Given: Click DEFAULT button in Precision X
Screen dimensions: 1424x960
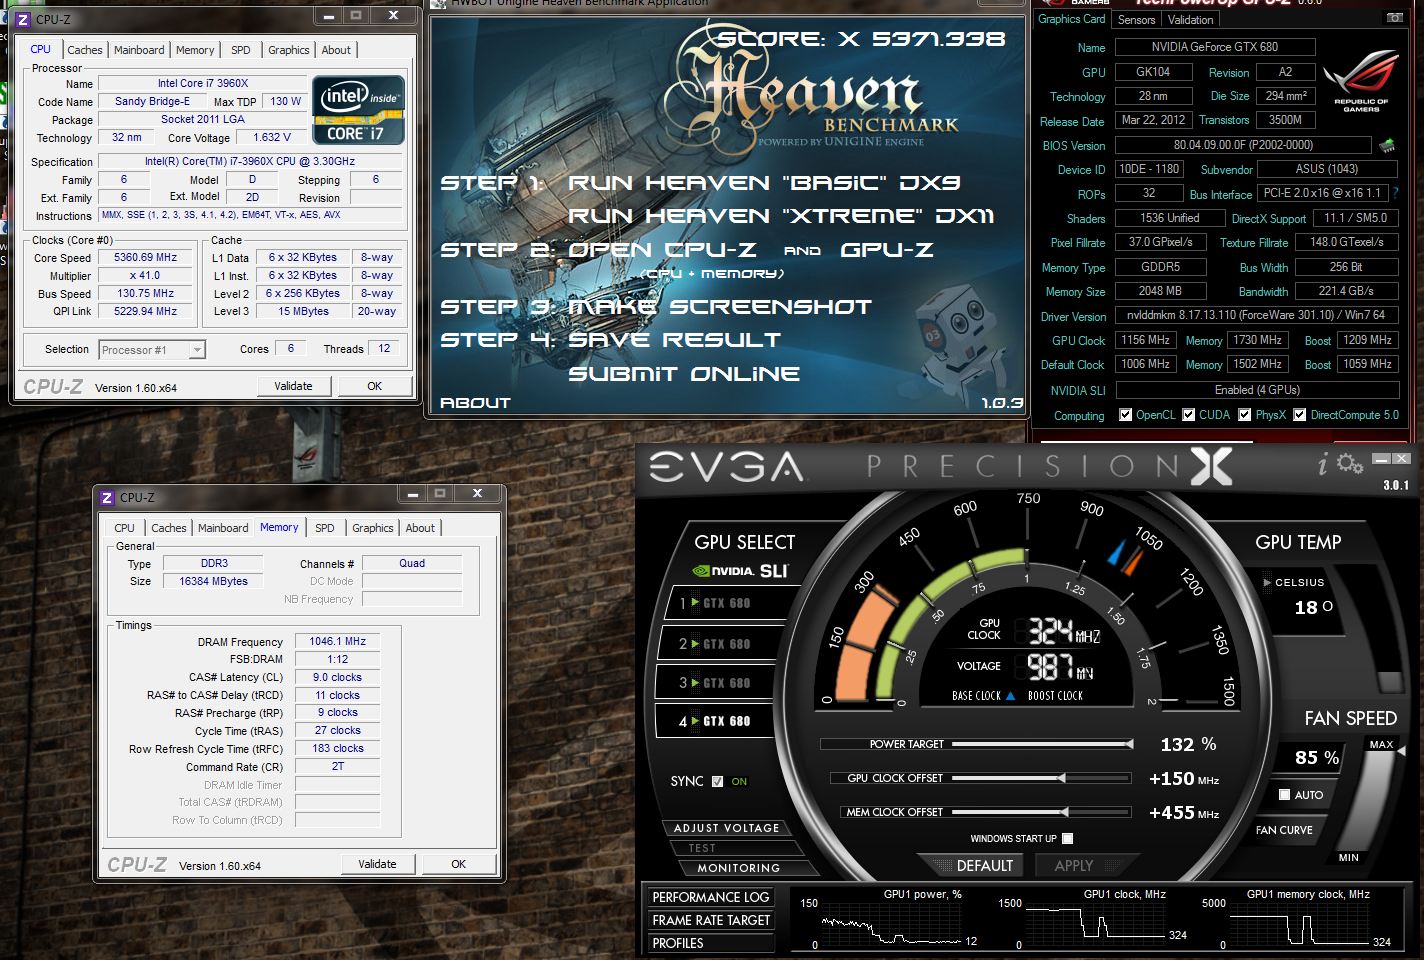Looking at the screenshot, I should 978,866.
